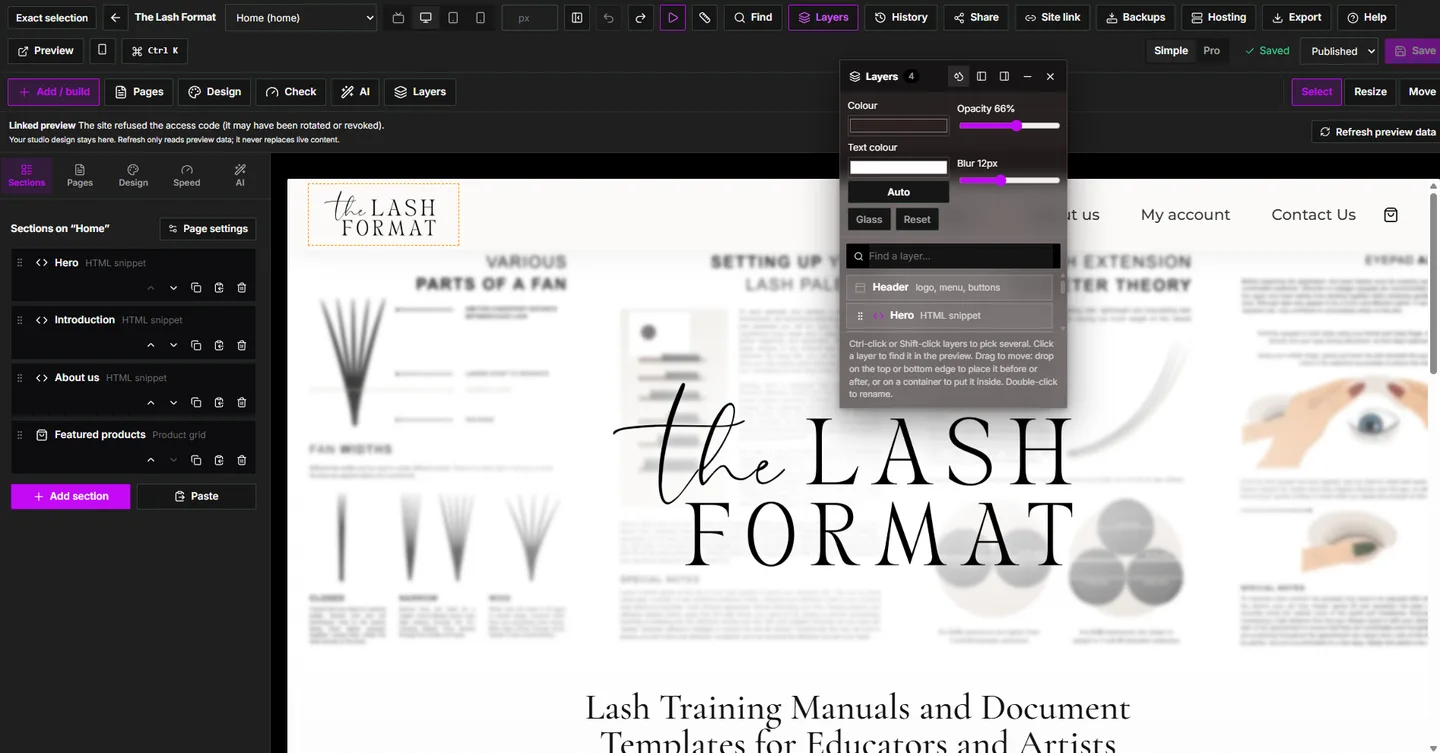Select the ruler measure tool icon
Image resolution: width=1440 pixels, height=753 pixels.
point(705,17)
